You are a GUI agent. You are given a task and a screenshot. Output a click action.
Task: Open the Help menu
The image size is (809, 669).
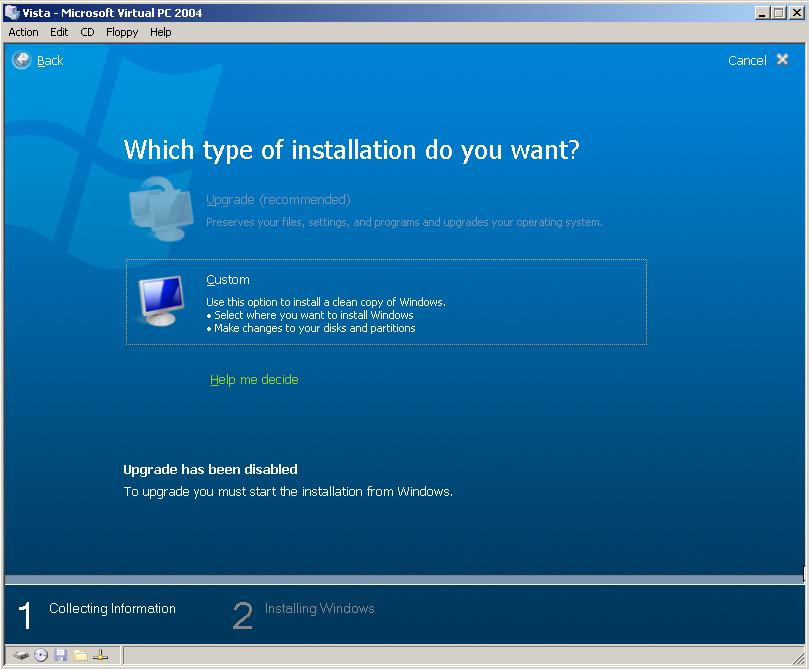(160, 32)
